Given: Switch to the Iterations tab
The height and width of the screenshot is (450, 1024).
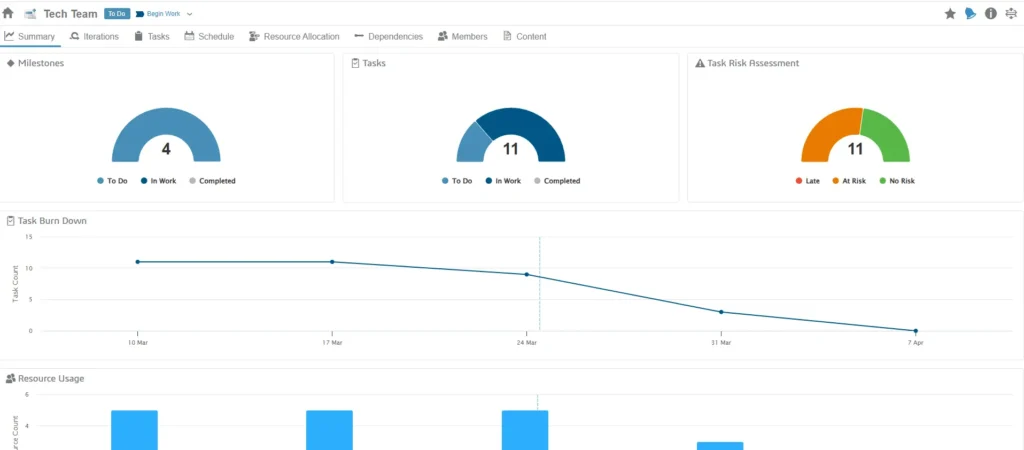Looking at the screenshot, I should (94, 36).
